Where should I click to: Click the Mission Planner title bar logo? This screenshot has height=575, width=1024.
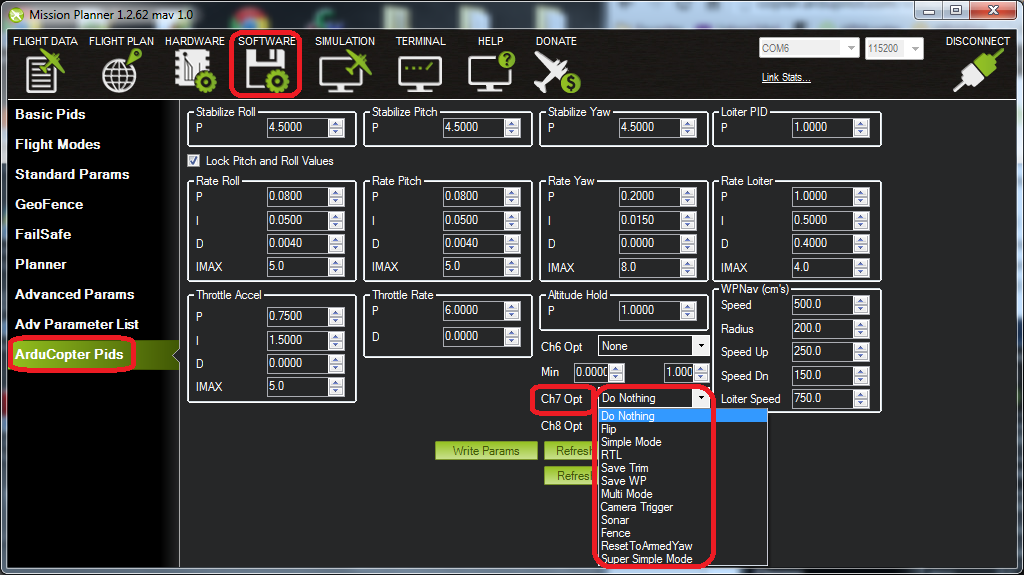pos(16,14)
